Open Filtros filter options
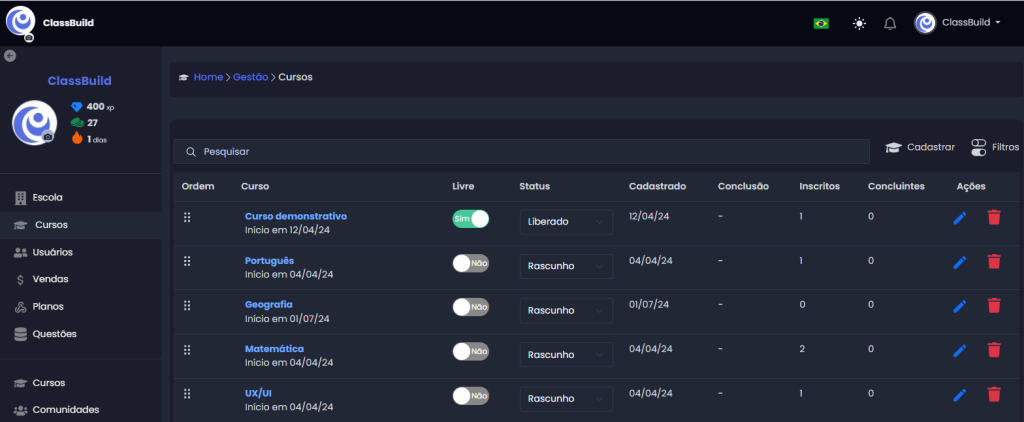This screenshot has height=422, width=1024. pos(995,148)
